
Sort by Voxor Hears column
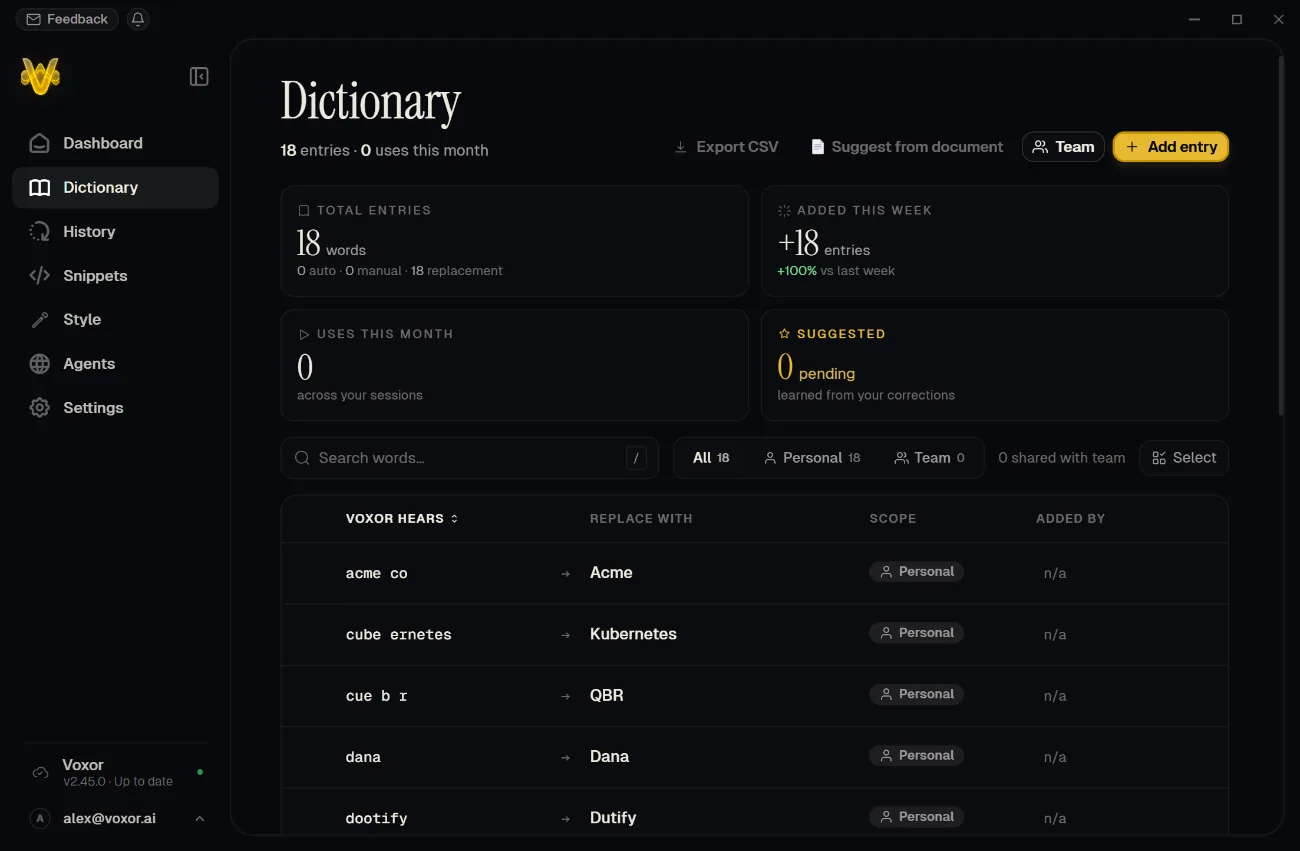402,519
